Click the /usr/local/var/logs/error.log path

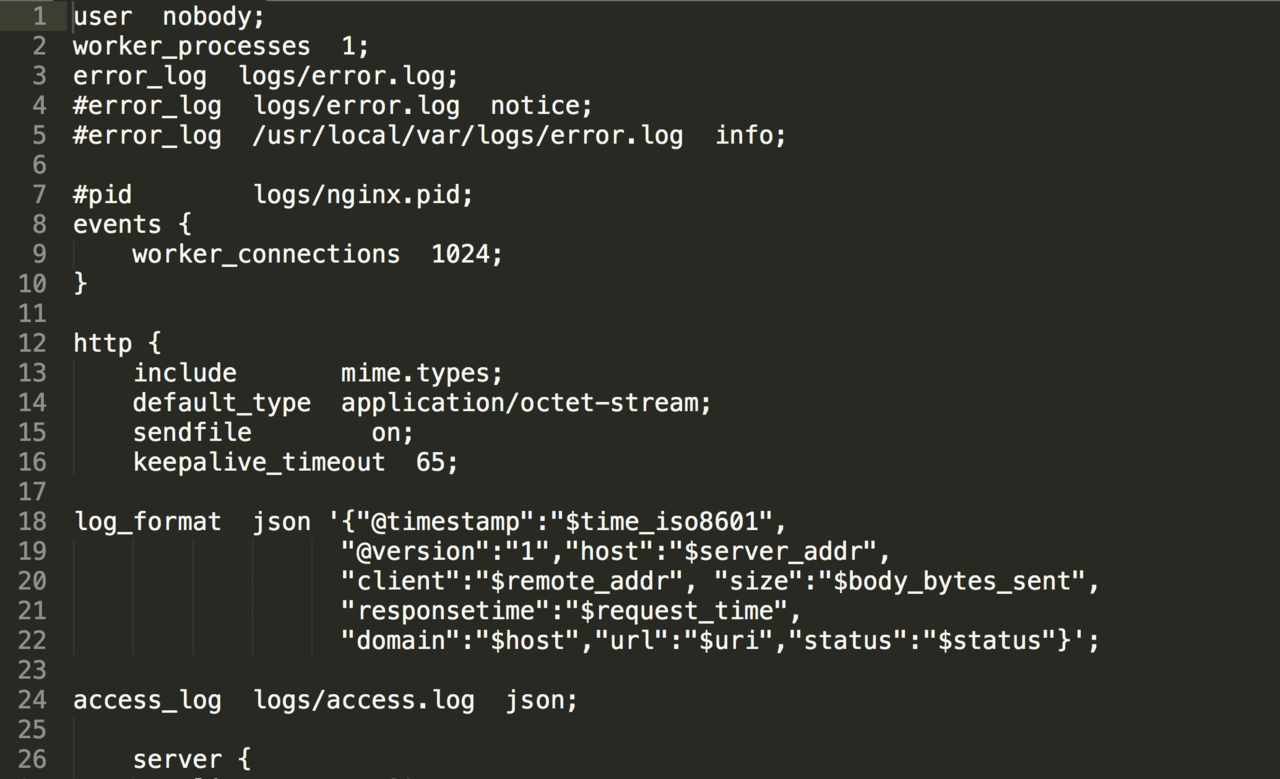[468, 136]
